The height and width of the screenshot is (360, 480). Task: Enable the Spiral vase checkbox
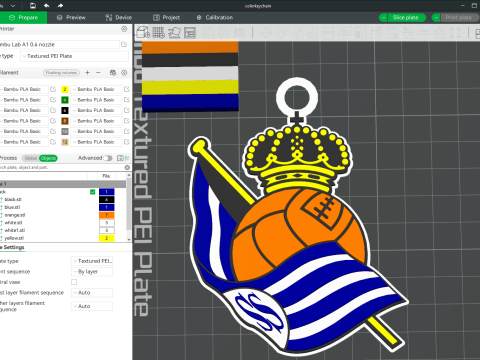tap(74, 282)
